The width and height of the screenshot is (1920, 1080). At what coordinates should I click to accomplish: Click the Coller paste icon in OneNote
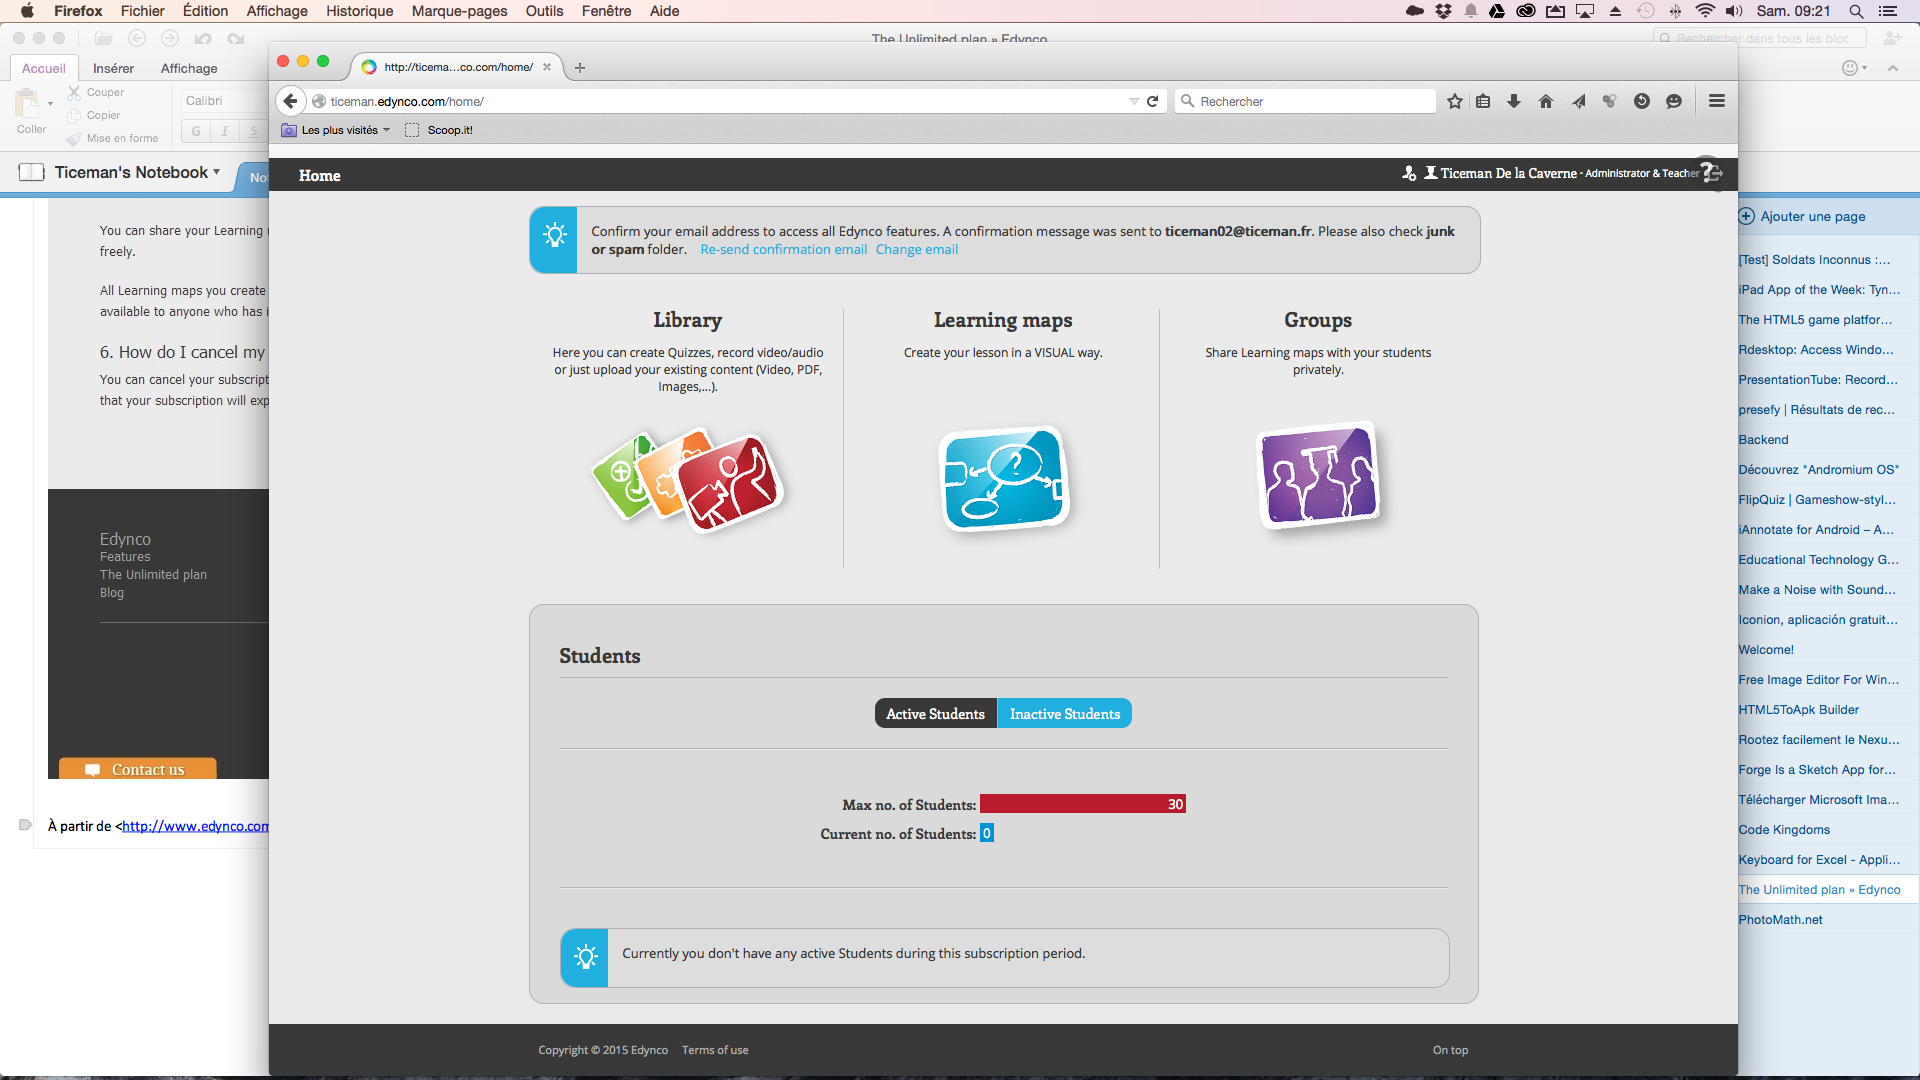(27, 103)
